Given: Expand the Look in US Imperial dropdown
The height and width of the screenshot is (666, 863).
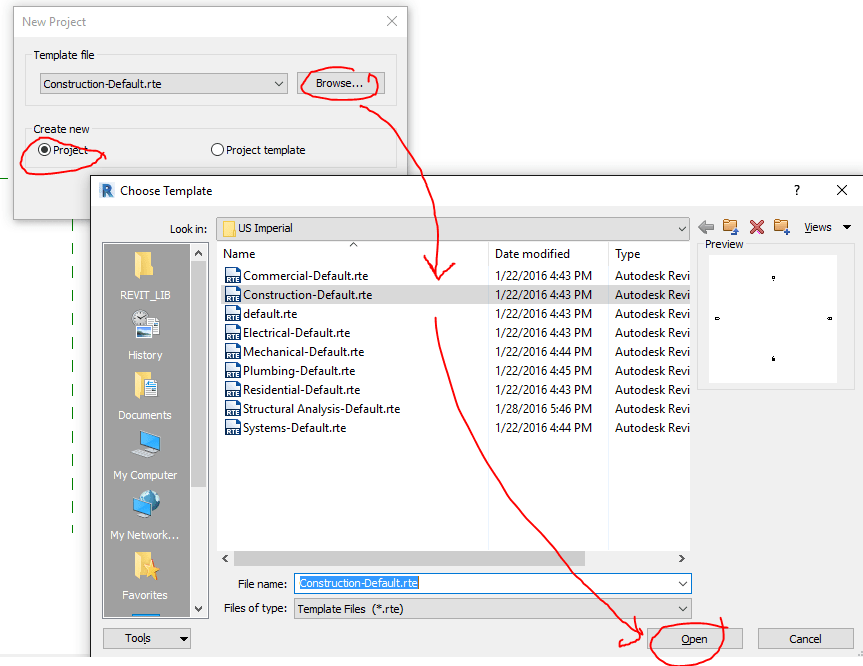Looking at the screenshot, I should pyautogui.click(x=452, y=228).
